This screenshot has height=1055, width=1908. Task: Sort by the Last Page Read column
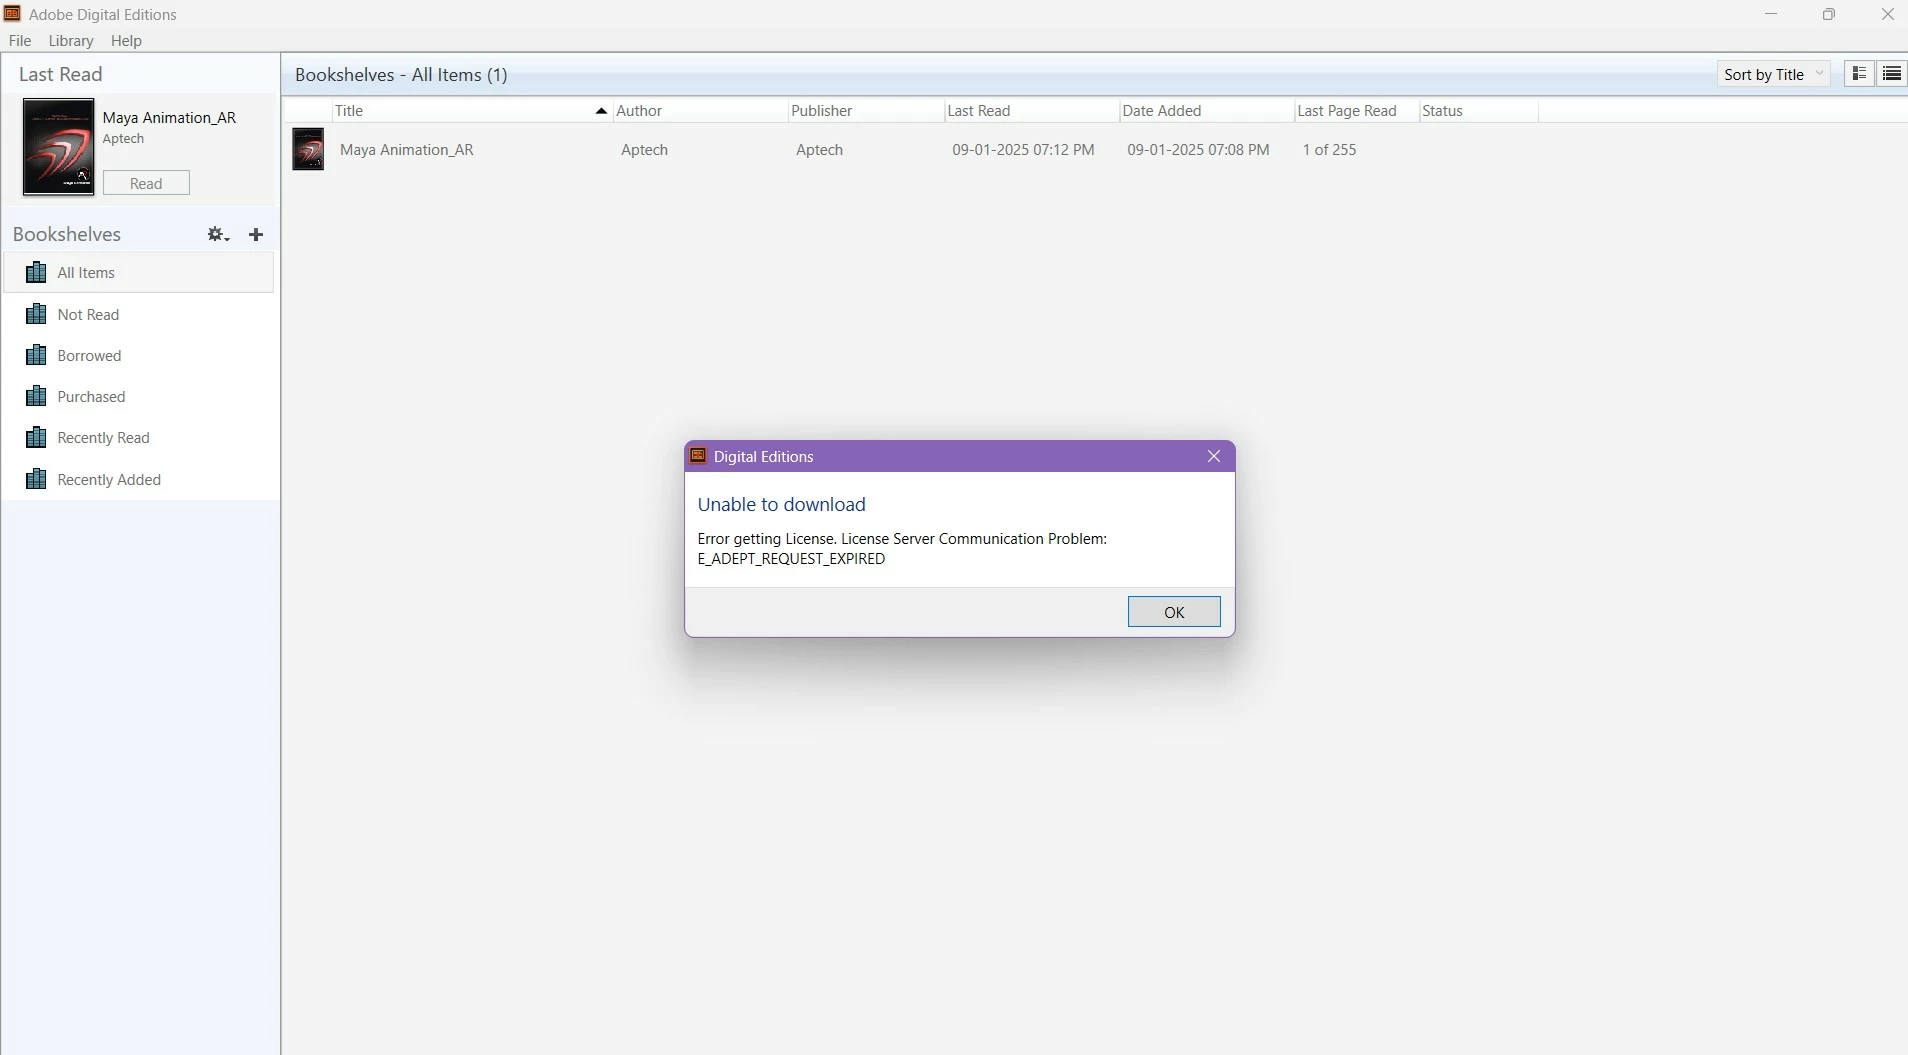click(1356, 111)
